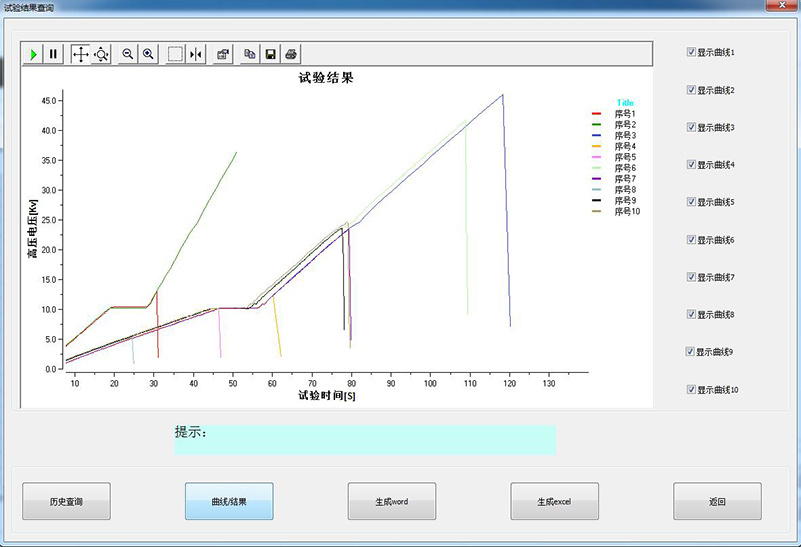Click the 返回 button
The height and width of the screenshot is (547, 801).
[x=717, y=502]
